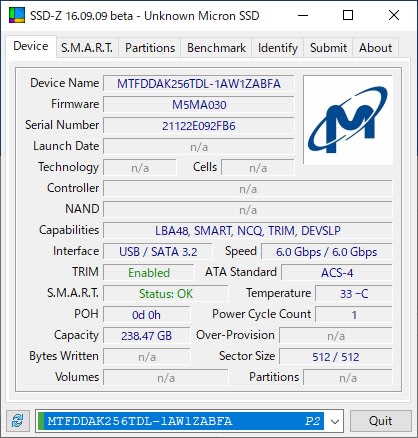Open the Identify tab
This screenshot has height=438, width=418.
click(278, 48)
